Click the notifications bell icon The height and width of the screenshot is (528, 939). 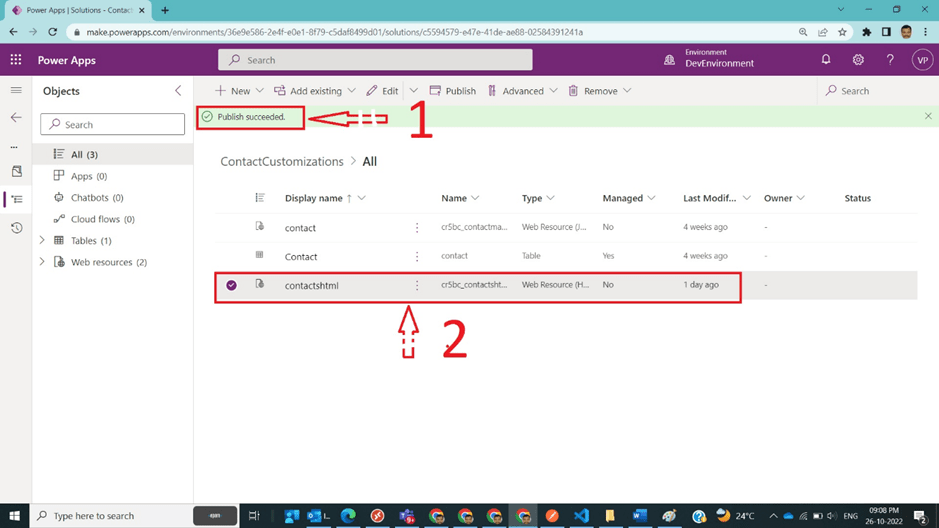click(x=826, y=60)
